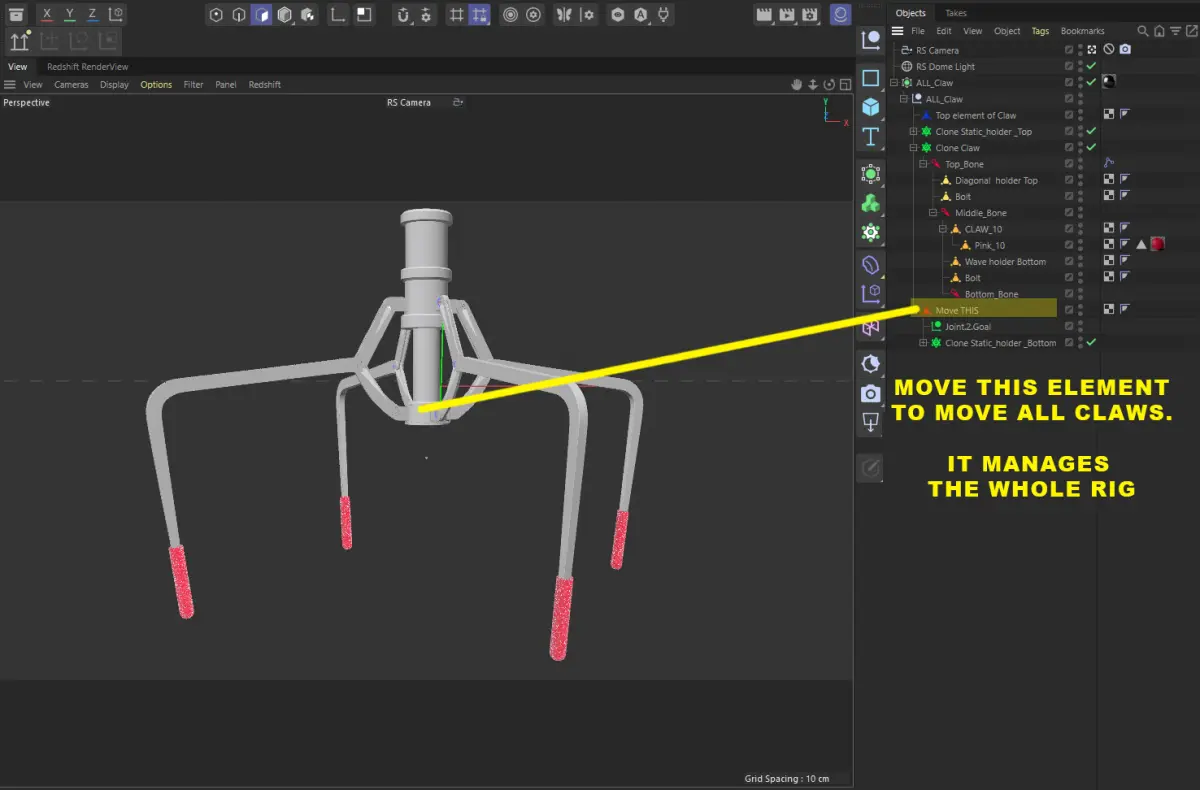The width and height of the screenshot is (1200, 790).
Task: Collapse the Middle_Bone joint hierarchy
Action: coord(932,213)
